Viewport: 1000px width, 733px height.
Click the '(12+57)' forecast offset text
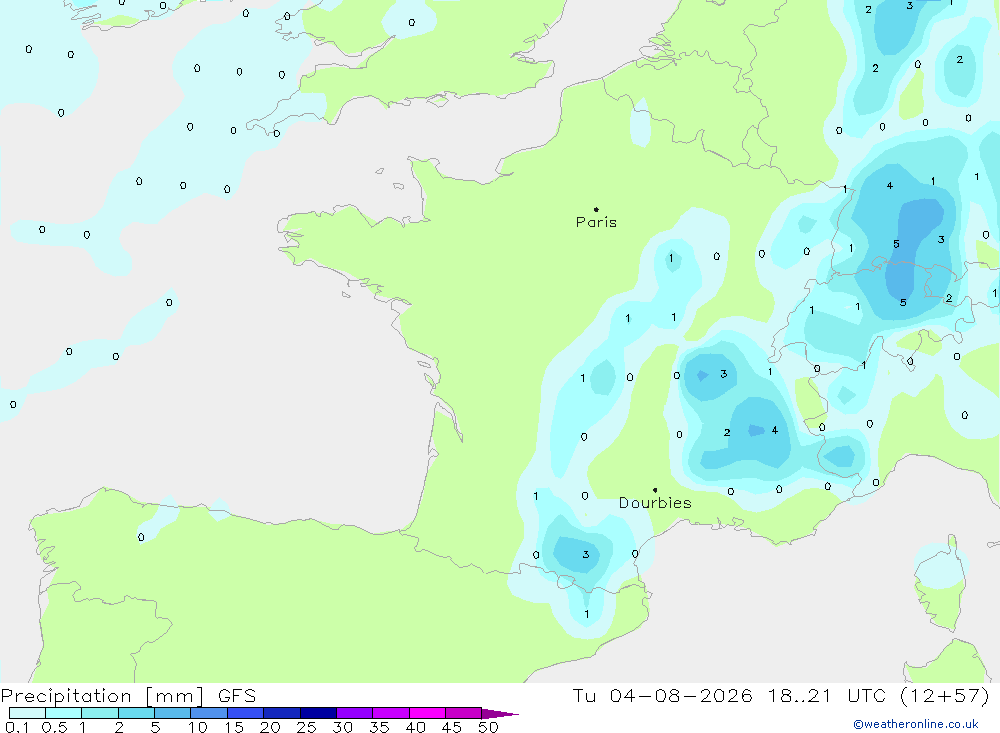(945, 695)
